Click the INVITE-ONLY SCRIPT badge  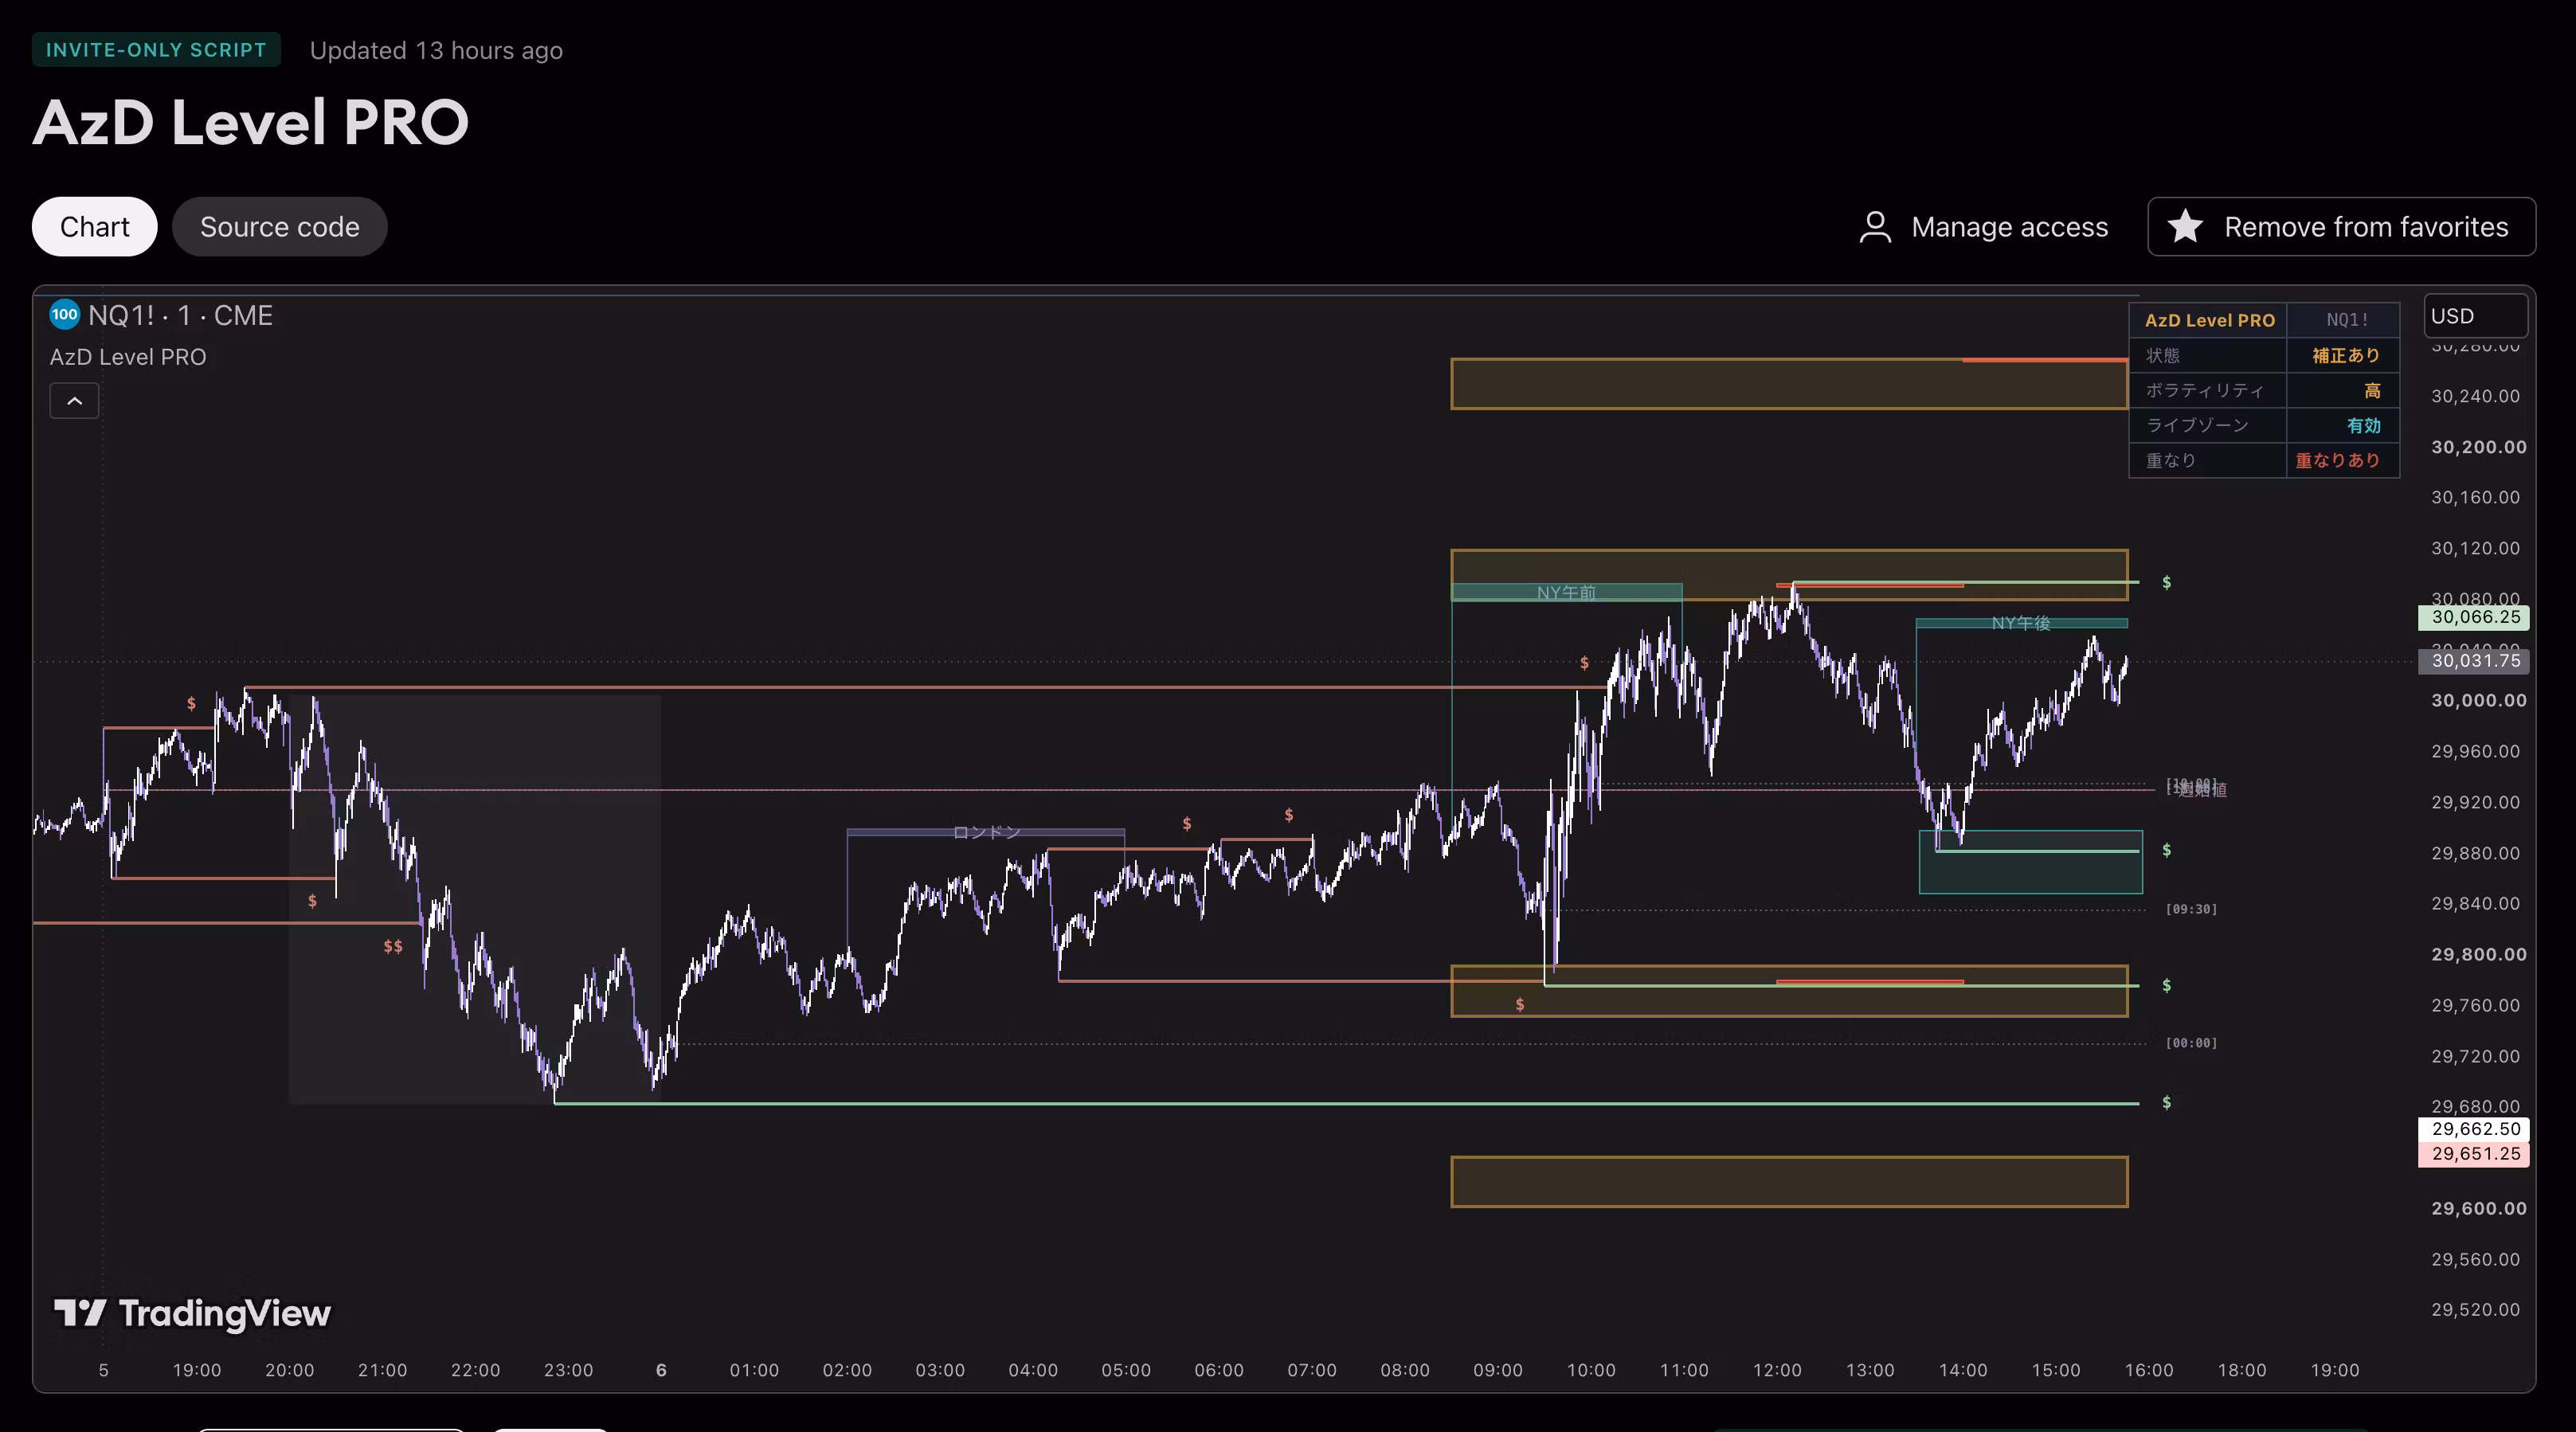pyautogui.click(x=156, y=50)
